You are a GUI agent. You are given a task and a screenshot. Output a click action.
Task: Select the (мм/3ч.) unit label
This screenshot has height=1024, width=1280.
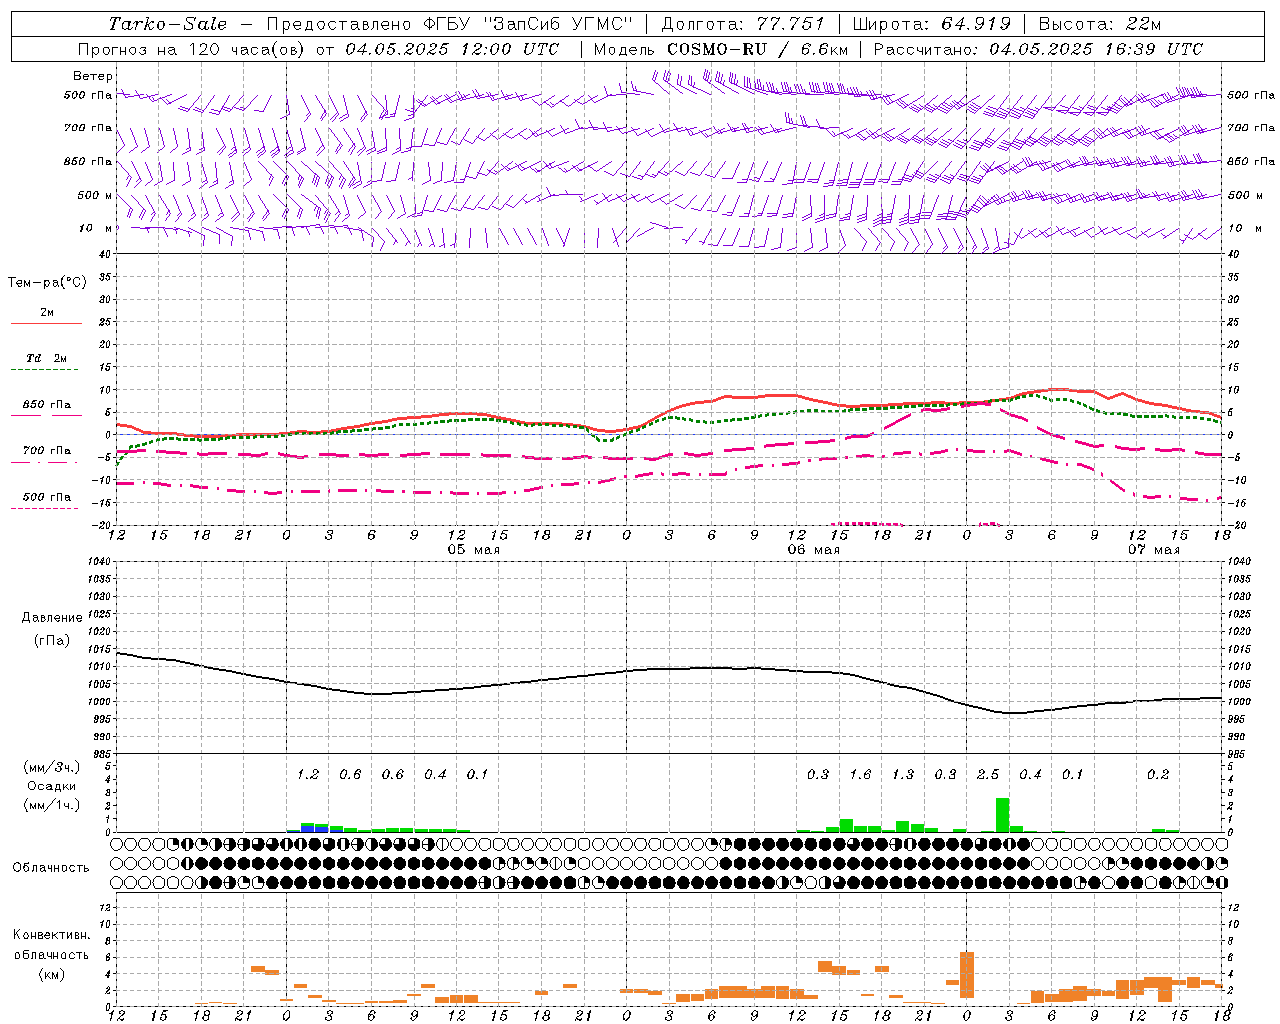click(x=51, y=767)
